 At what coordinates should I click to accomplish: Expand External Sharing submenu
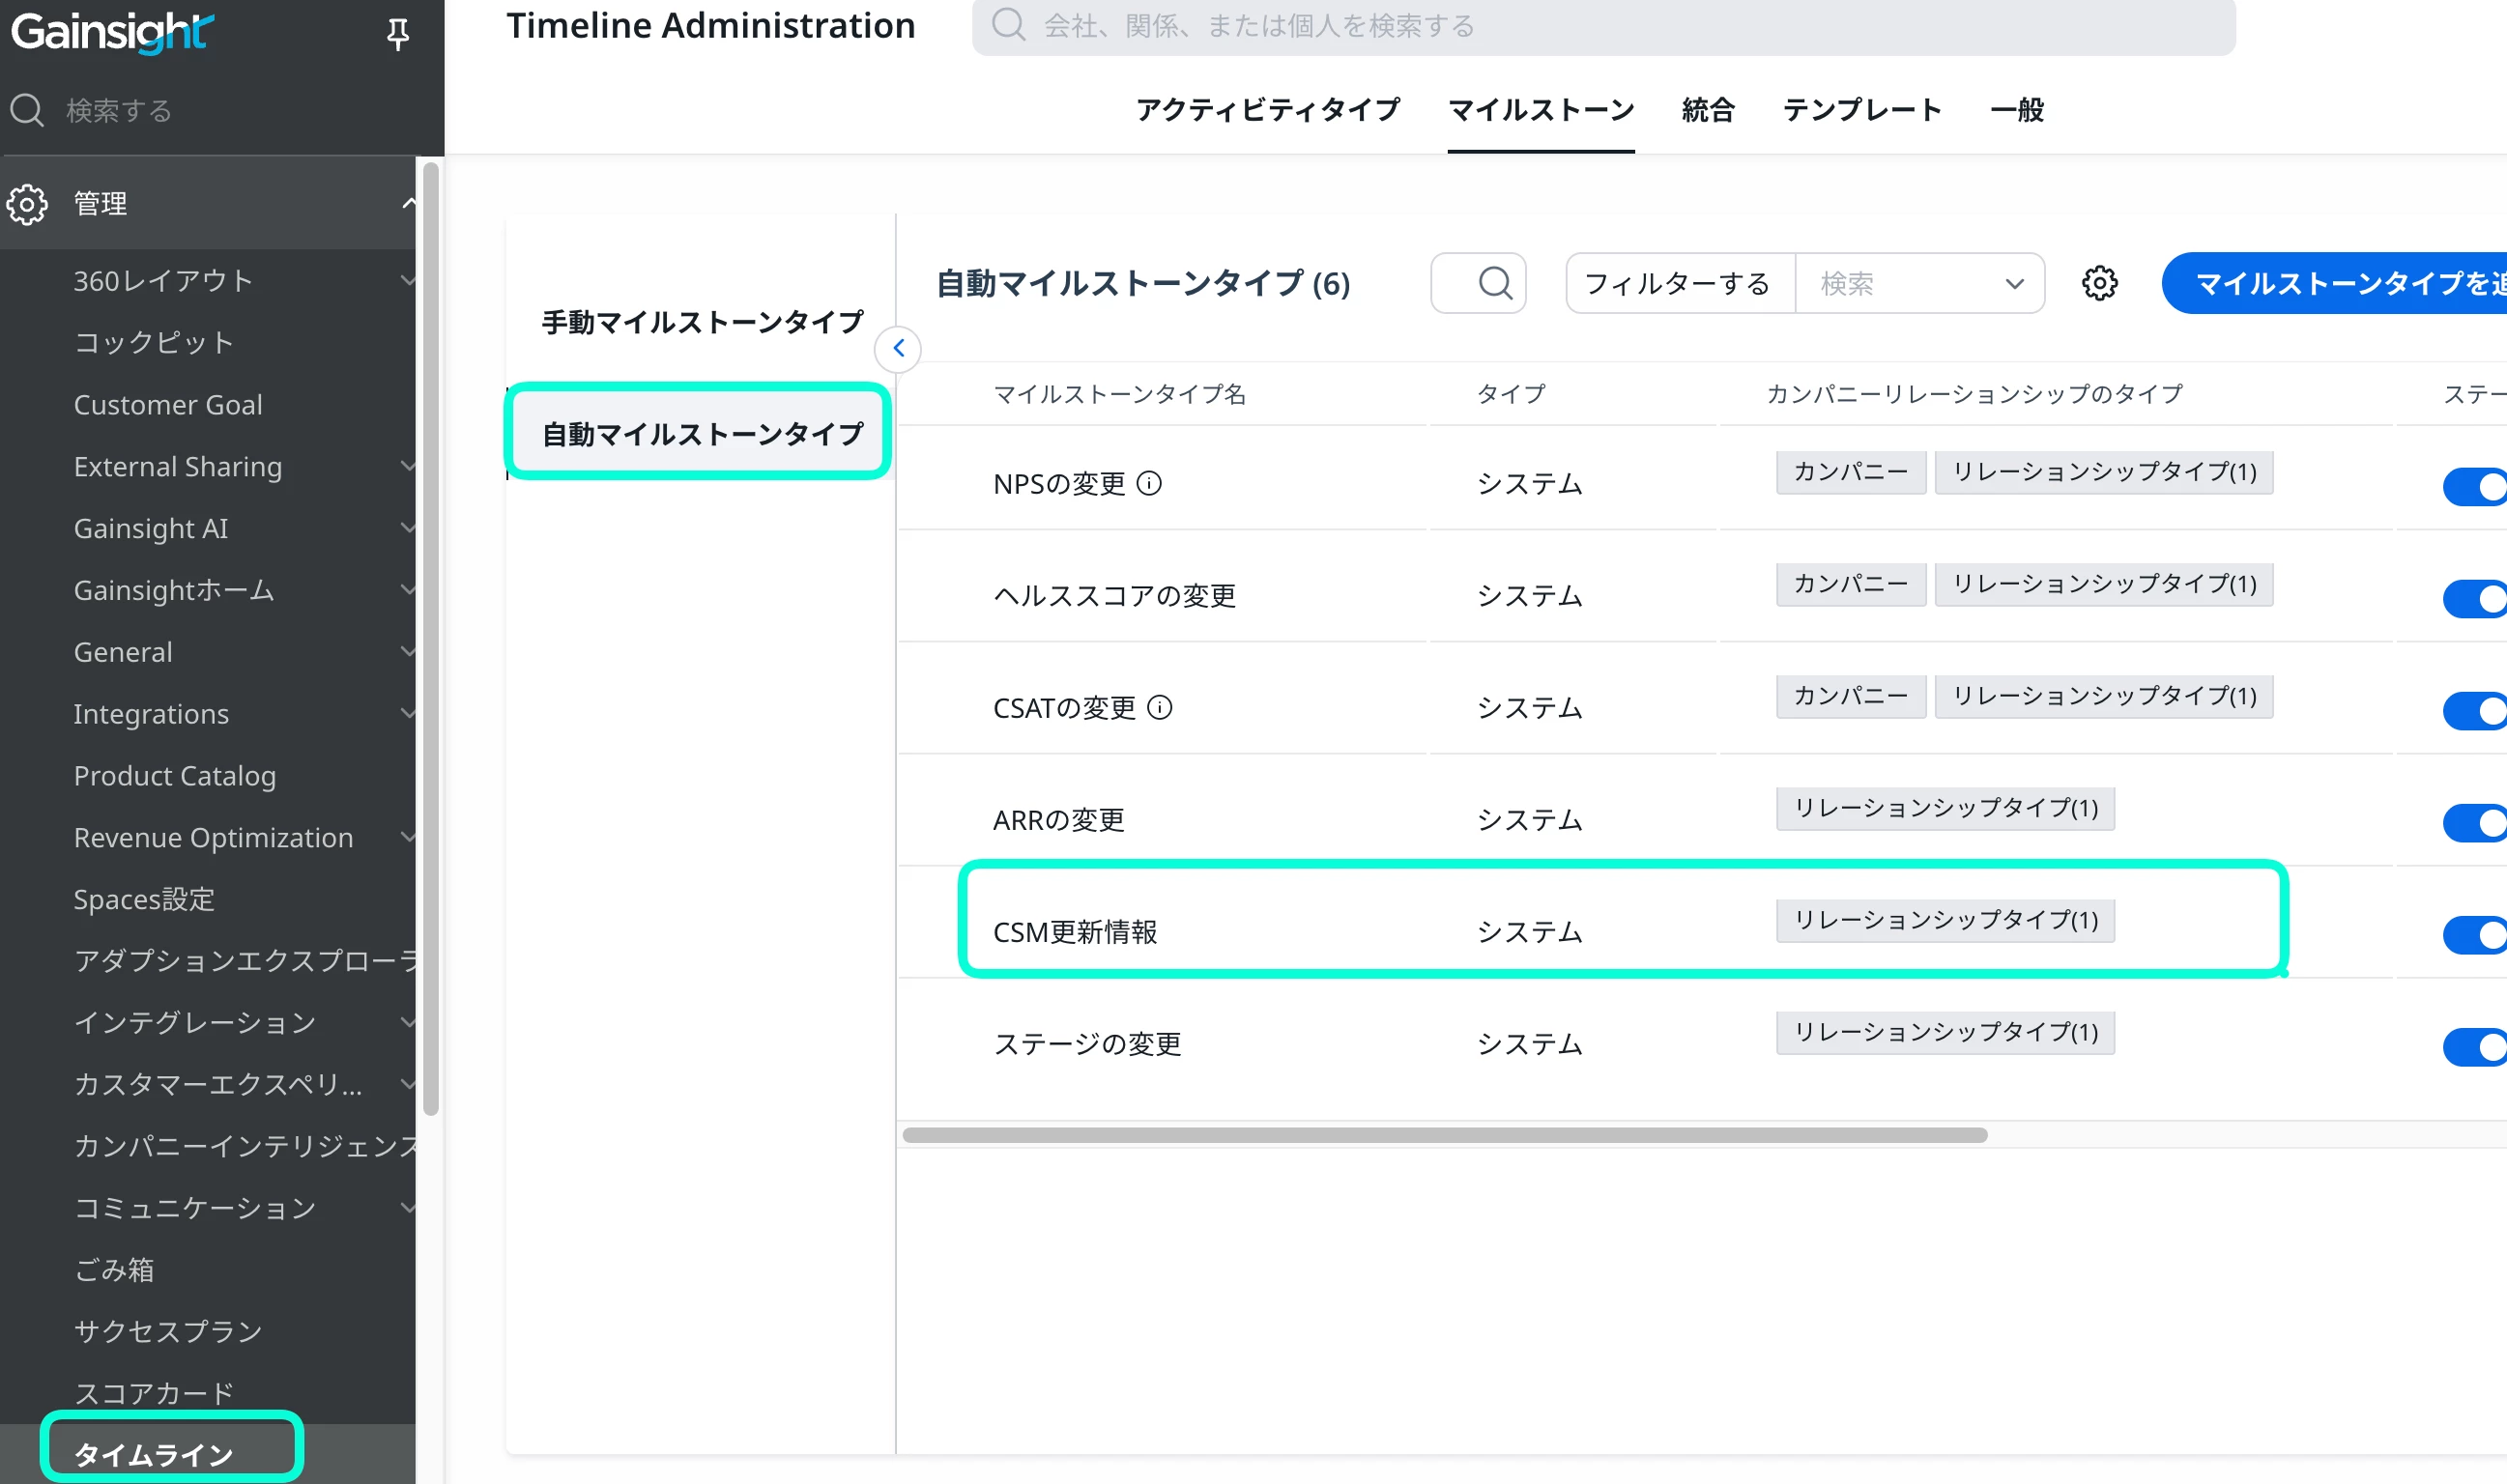pyautogui.click(x=407, y=466)
